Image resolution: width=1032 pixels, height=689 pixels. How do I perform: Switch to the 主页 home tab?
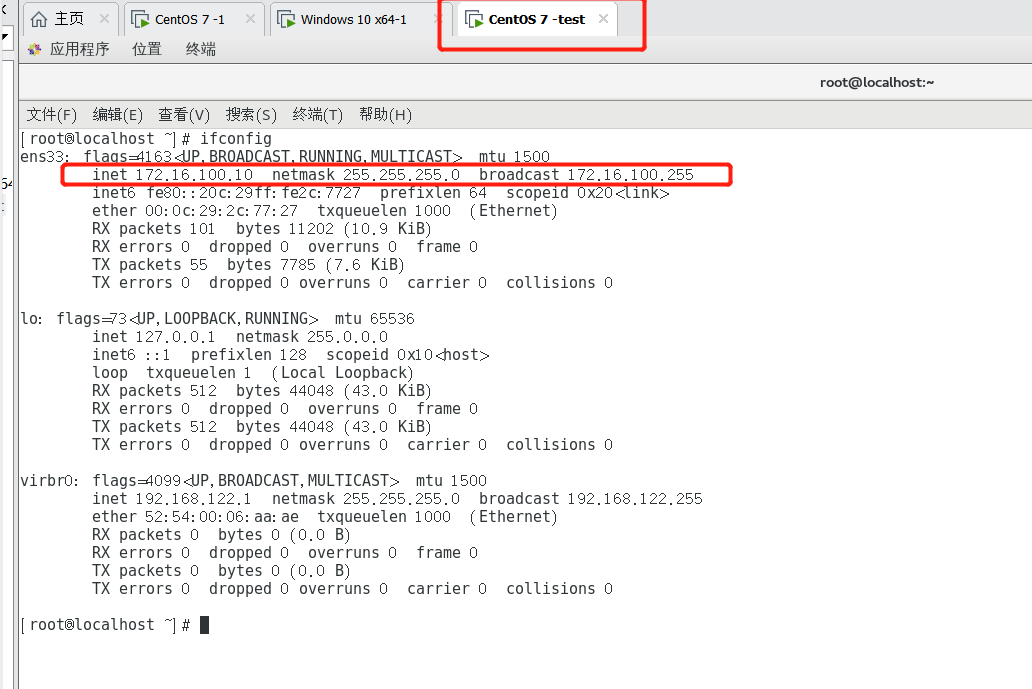(x=71, y=19)
